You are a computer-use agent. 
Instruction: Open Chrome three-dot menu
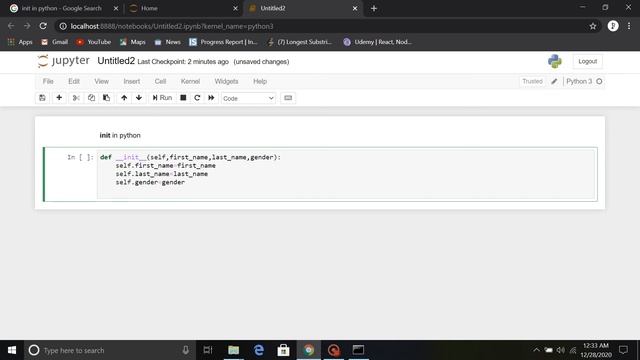[629, 26]
